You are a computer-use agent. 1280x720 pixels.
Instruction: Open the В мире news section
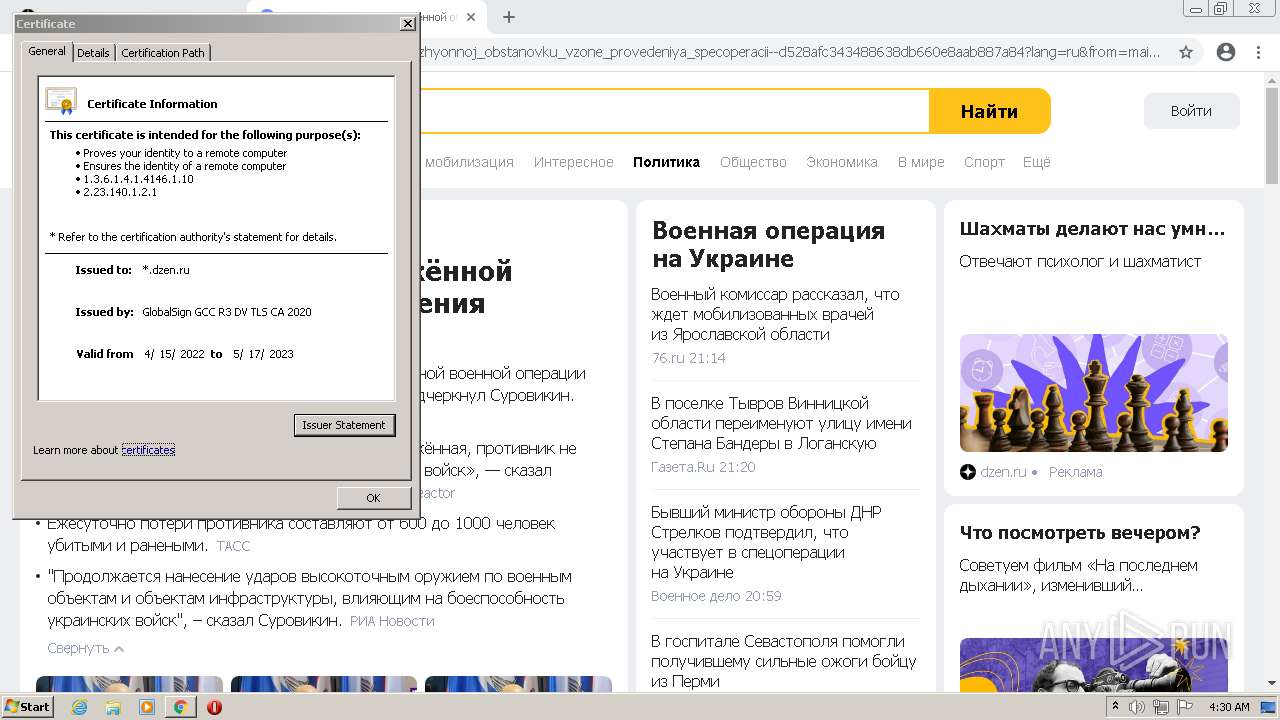pos(921,162)
